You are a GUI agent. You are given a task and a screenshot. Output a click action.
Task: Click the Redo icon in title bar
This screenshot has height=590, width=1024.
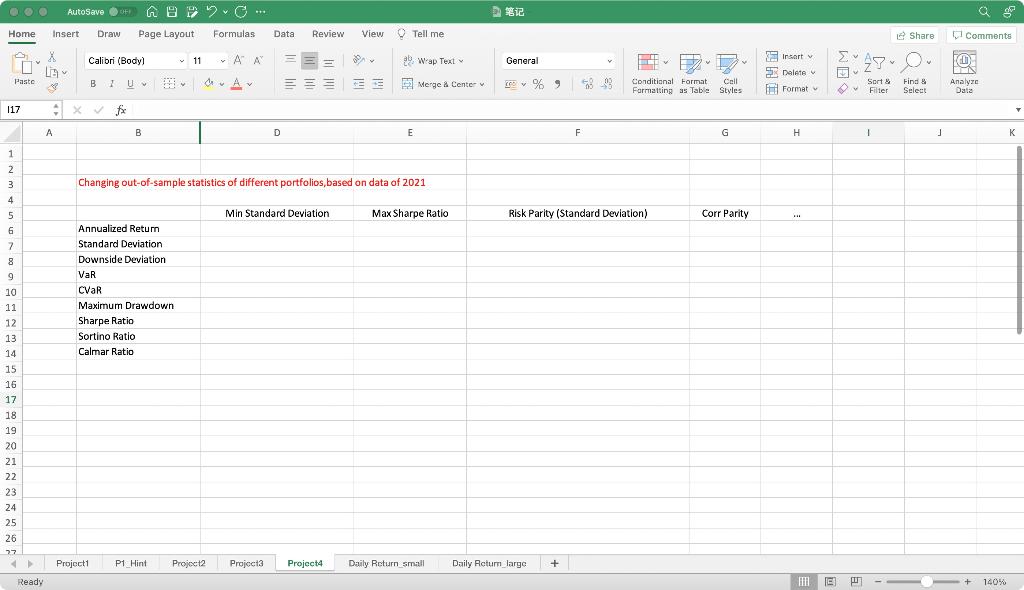pyautogui.click(x=241, y=12)
